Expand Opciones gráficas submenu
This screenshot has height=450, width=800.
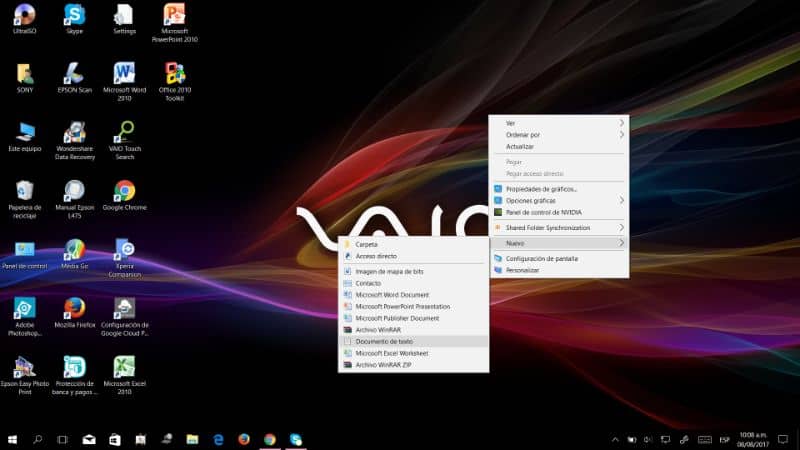coord(559,201)
